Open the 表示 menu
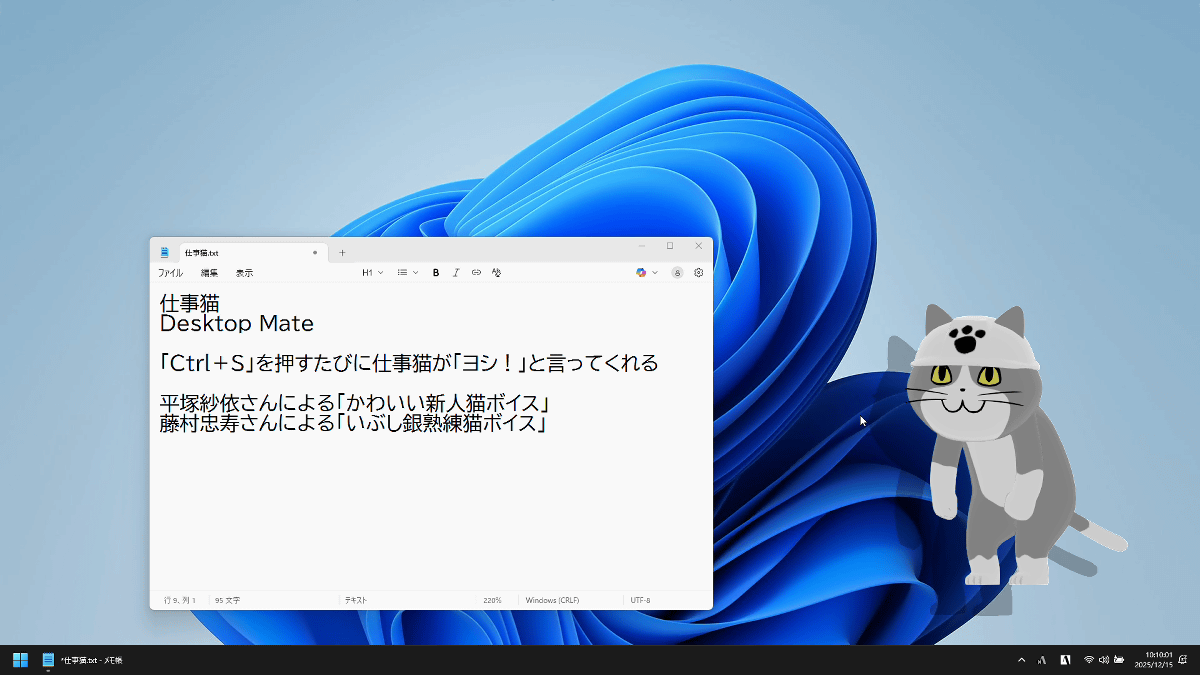The height and width of the screenshot is (675, 1200). 244,273
